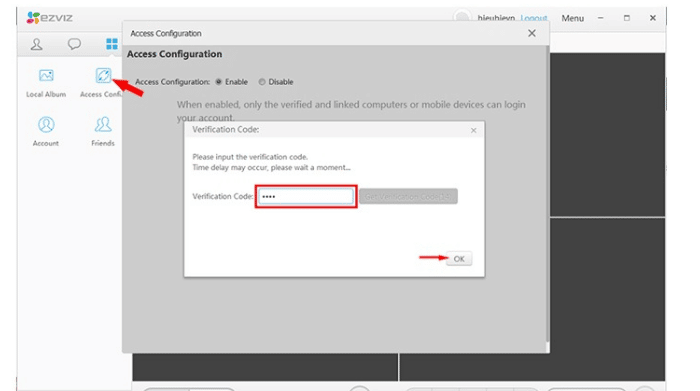Close the Verification Code dialog
Image resolution: width=700 pixels, height=391 pixels.
tap(473, 130)
